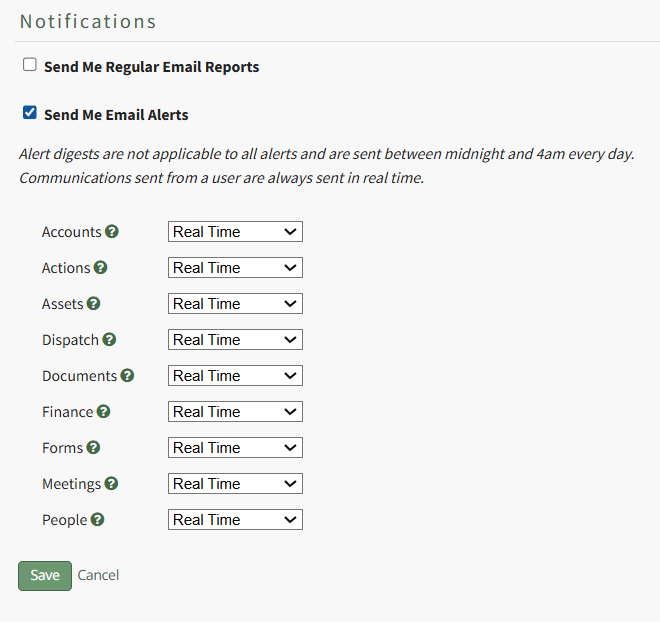The image size is (660, 622).
Task: Click the Dispatch help icon
Action: 110,340
